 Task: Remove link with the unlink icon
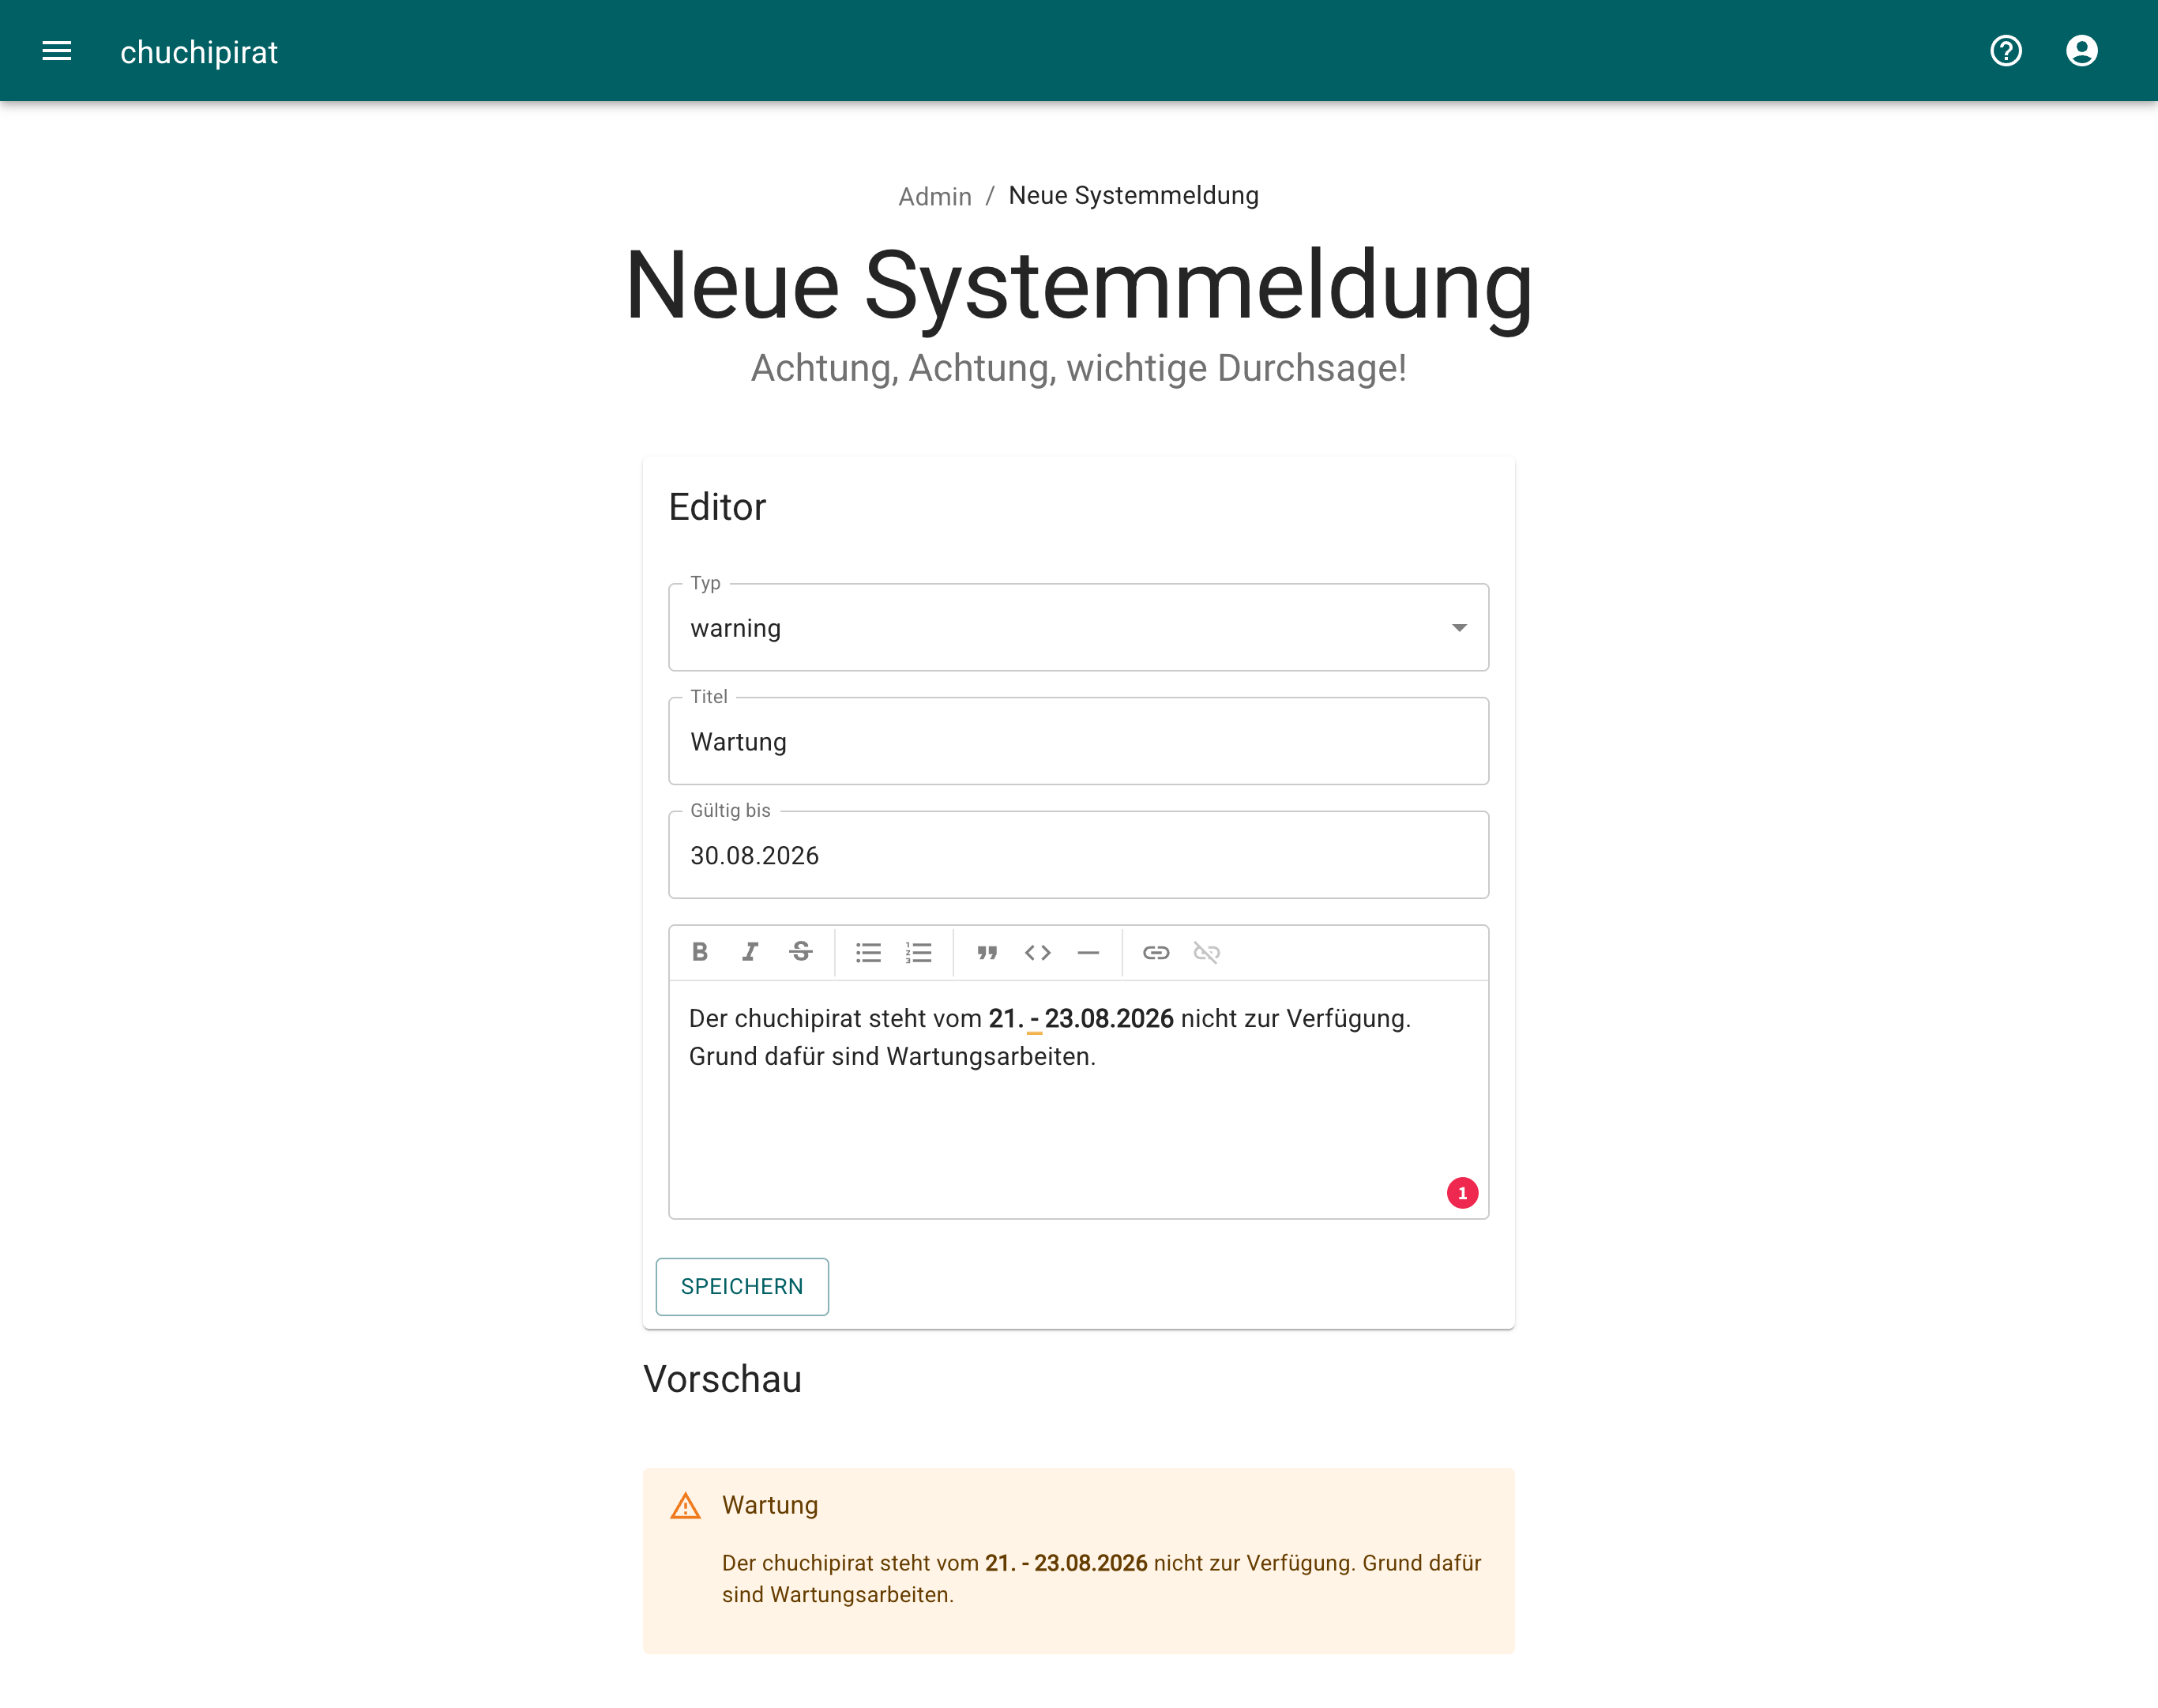(1207, 952)
